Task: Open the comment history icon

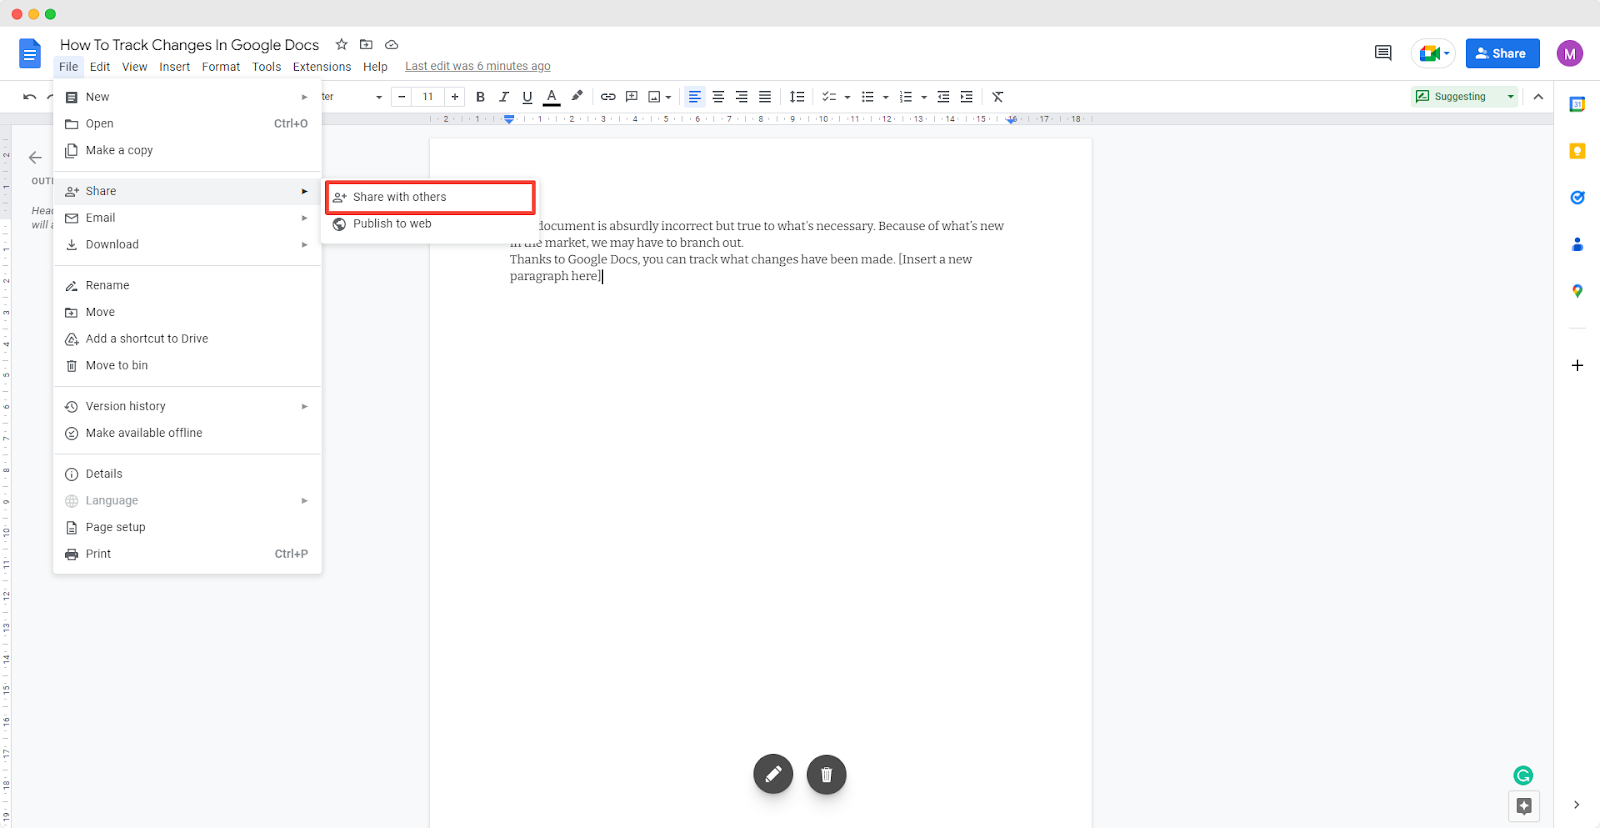Action: click(1383, 53)
